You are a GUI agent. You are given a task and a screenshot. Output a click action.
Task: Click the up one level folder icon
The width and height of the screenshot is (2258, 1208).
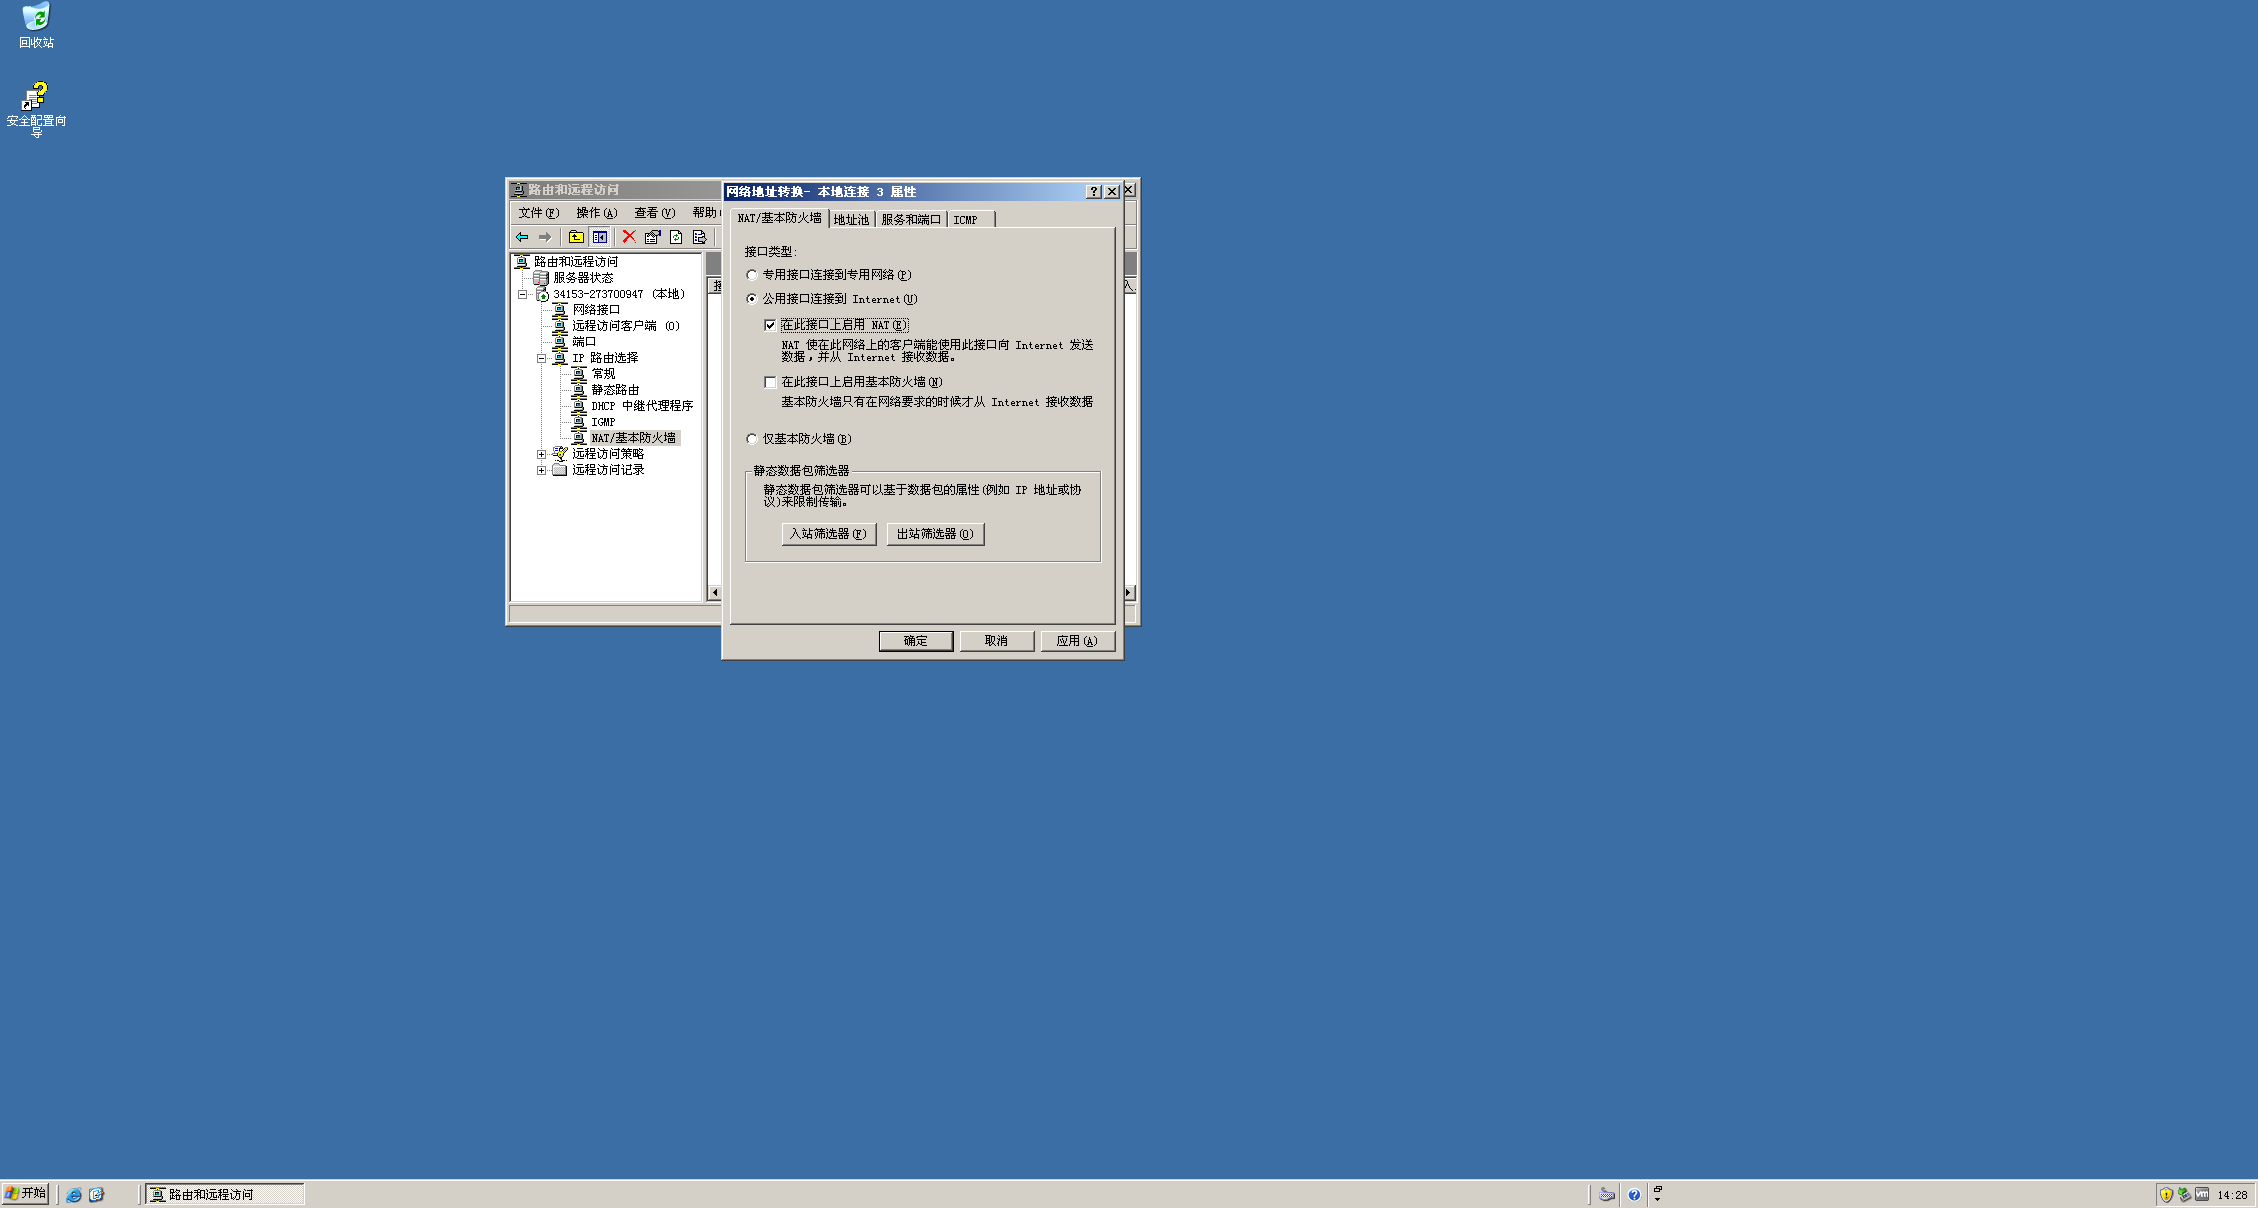pos(576,237)
